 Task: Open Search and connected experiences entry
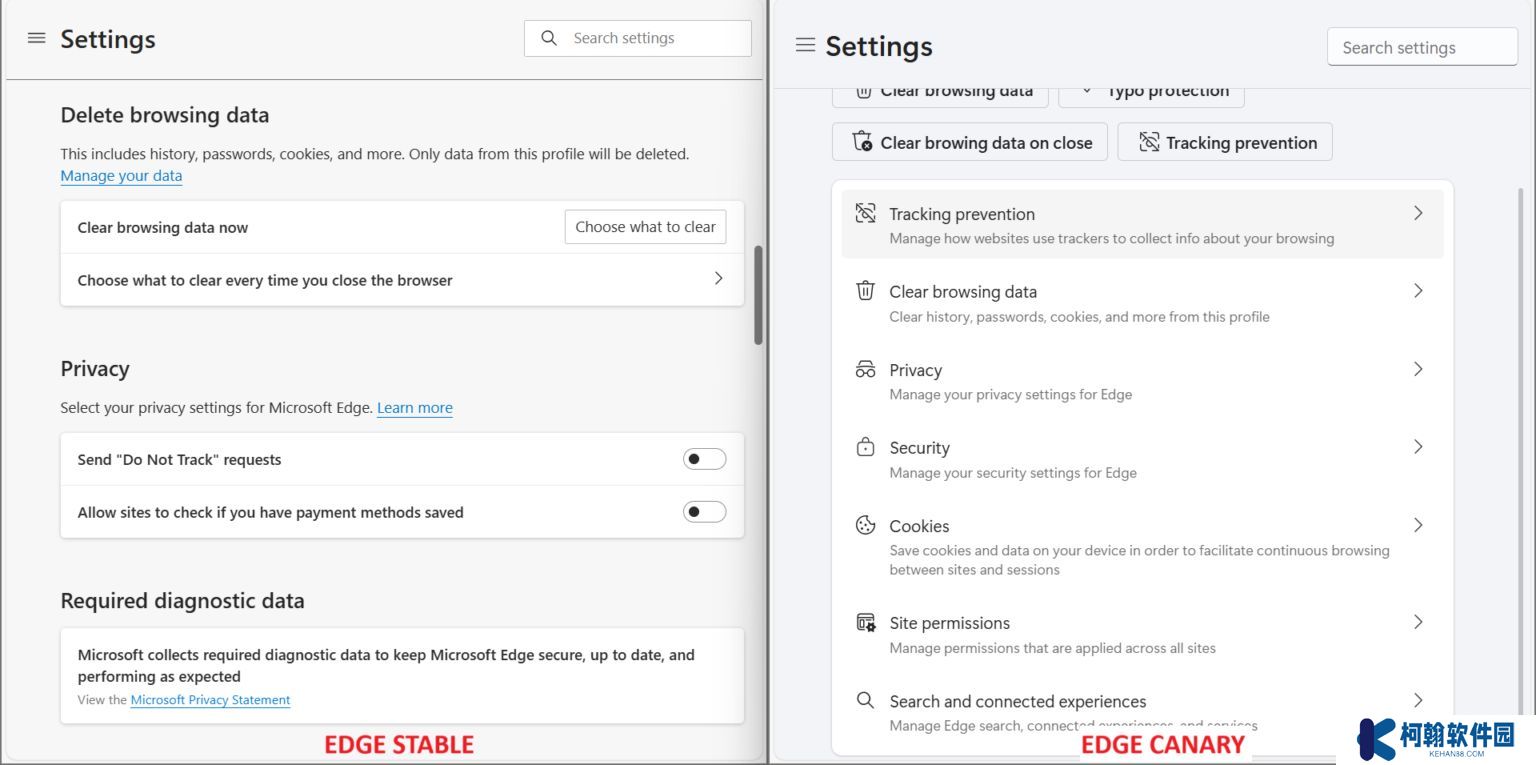(1018, 701)
